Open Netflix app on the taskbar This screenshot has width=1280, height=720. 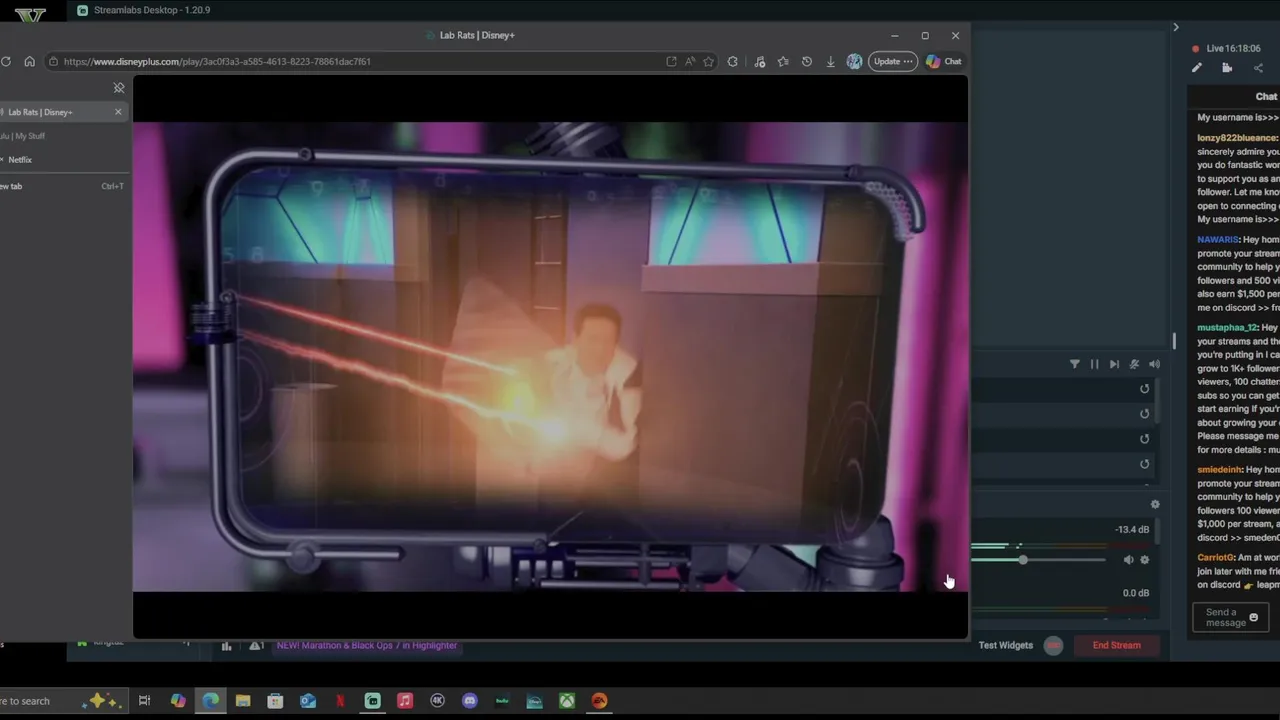340,701
